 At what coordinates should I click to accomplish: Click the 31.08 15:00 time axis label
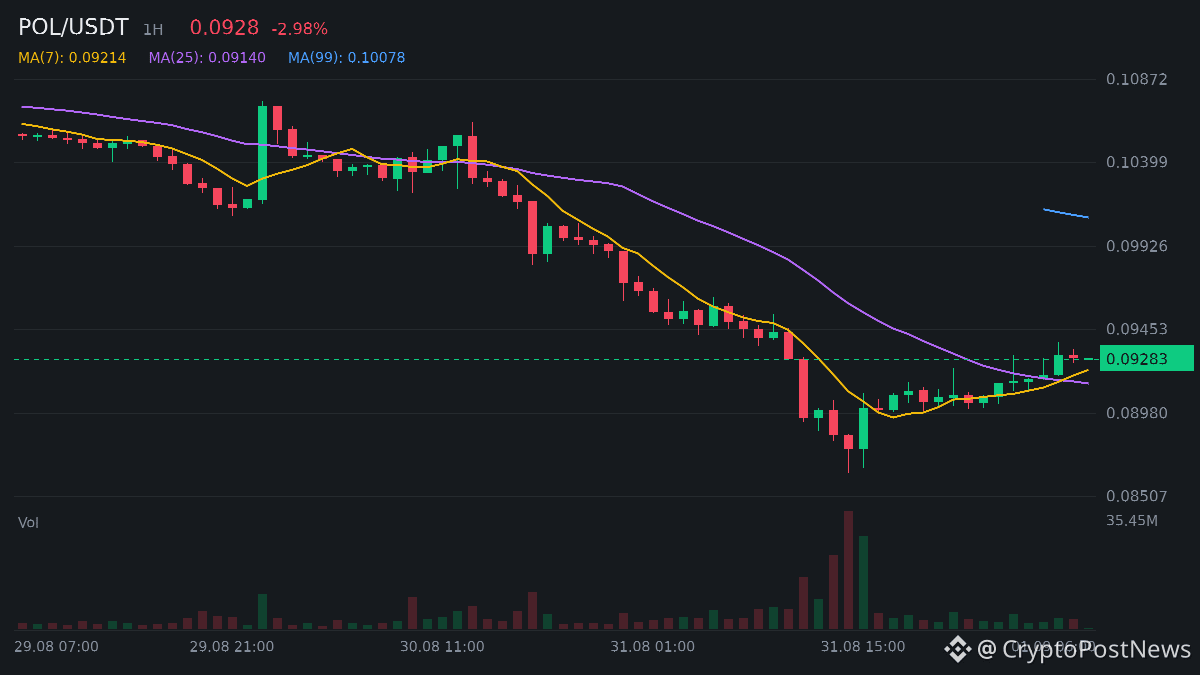tap(863, 647)
